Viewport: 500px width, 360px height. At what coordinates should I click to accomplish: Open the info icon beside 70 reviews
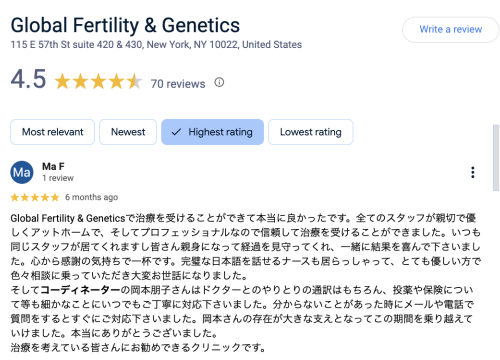click(x=219, y=82)
